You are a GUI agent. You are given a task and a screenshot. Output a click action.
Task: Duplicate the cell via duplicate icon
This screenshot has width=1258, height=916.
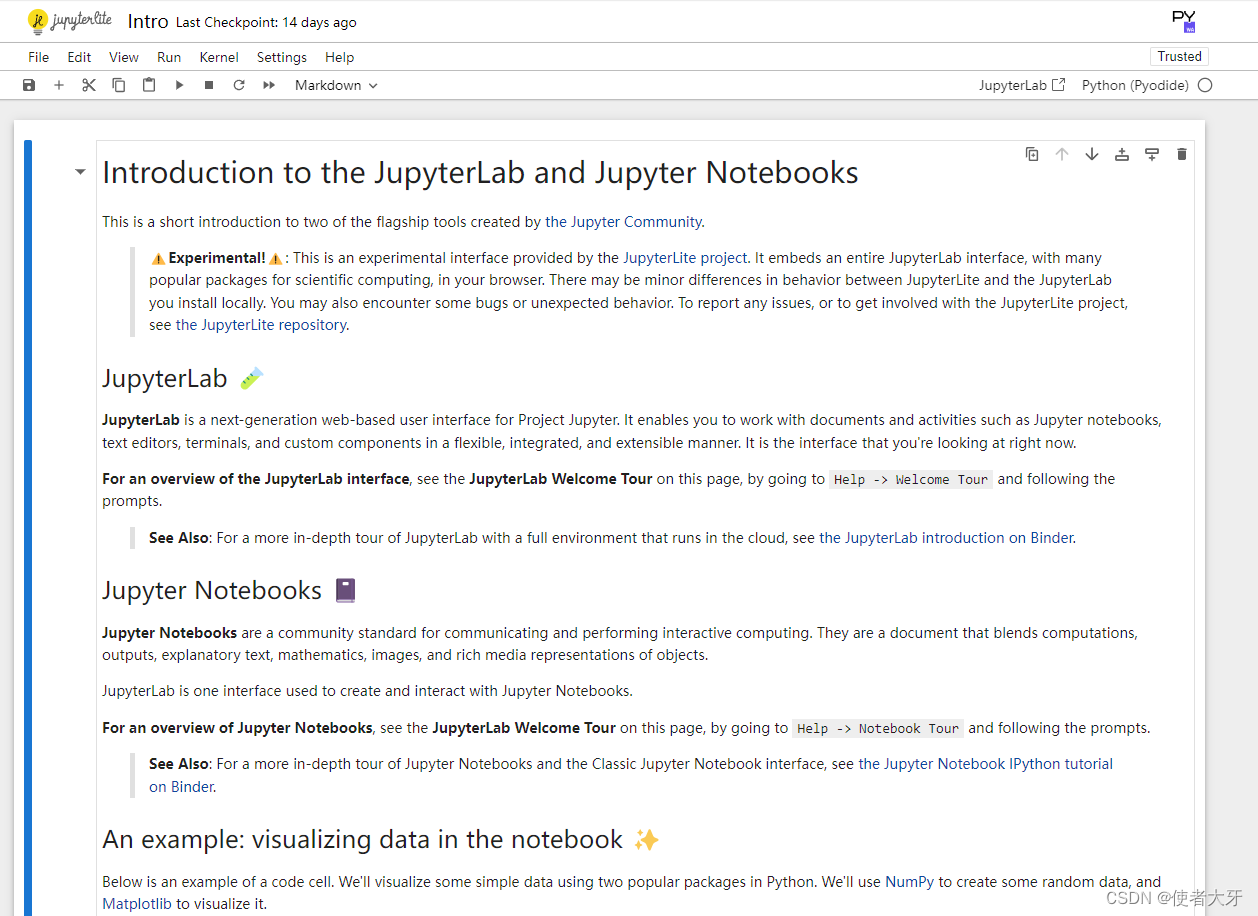(x=1032, y=154)
